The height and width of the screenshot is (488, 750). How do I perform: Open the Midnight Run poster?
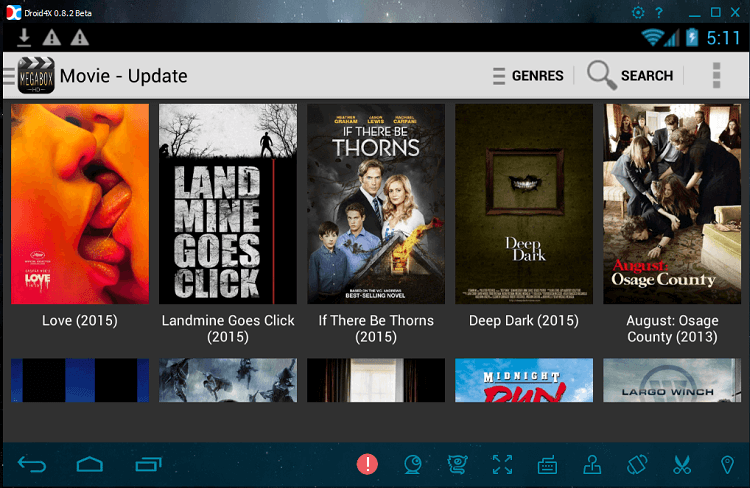point(524,380)
